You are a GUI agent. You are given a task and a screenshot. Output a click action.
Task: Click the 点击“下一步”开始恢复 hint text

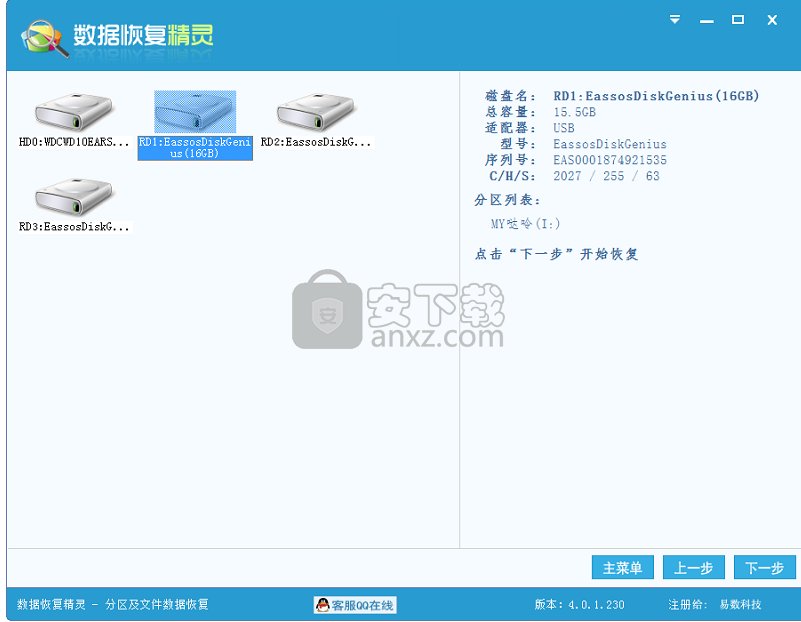pos(556,254)
